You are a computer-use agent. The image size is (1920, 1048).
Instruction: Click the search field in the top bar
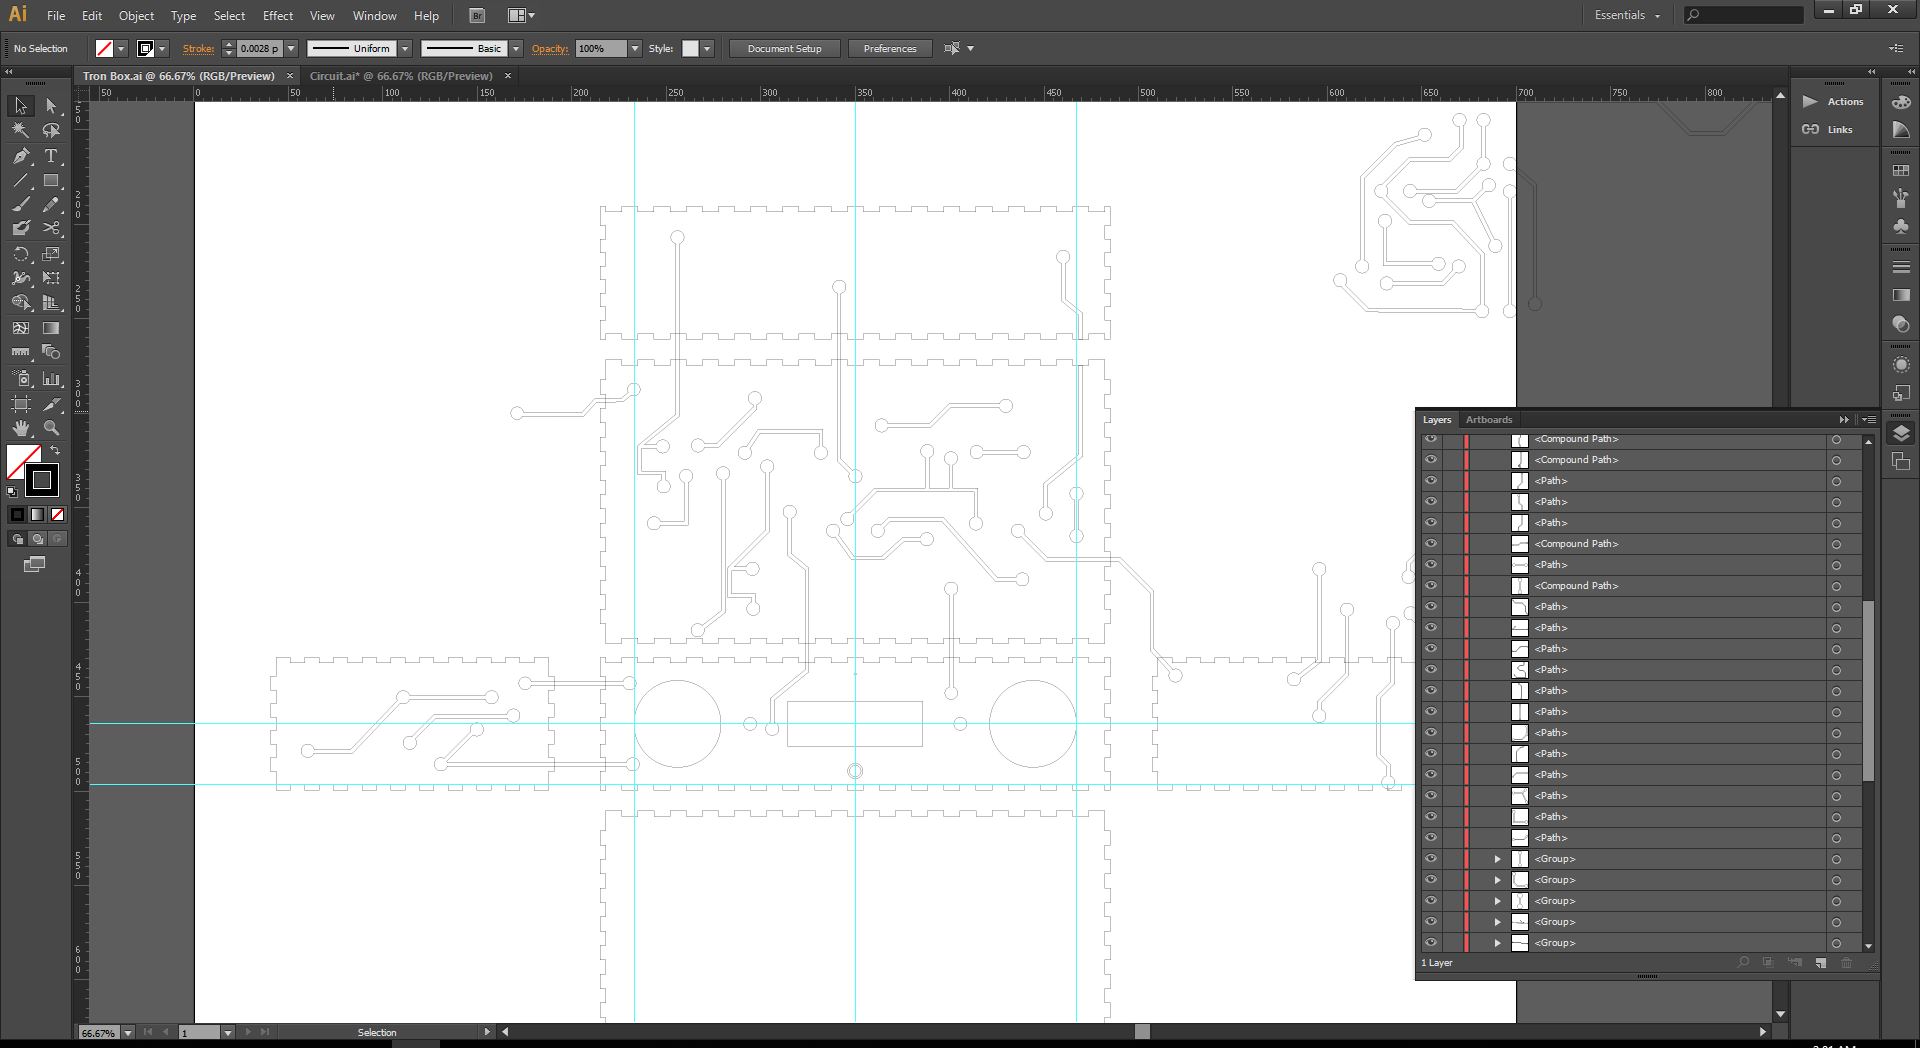coord(1742,15)
